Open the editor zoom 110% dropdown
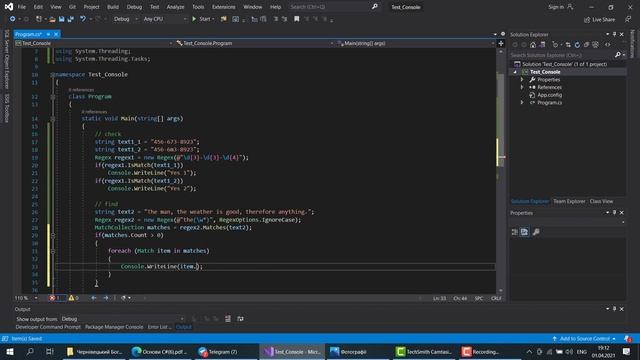Viewport: 640px width, 360px height. click(26, 298)
